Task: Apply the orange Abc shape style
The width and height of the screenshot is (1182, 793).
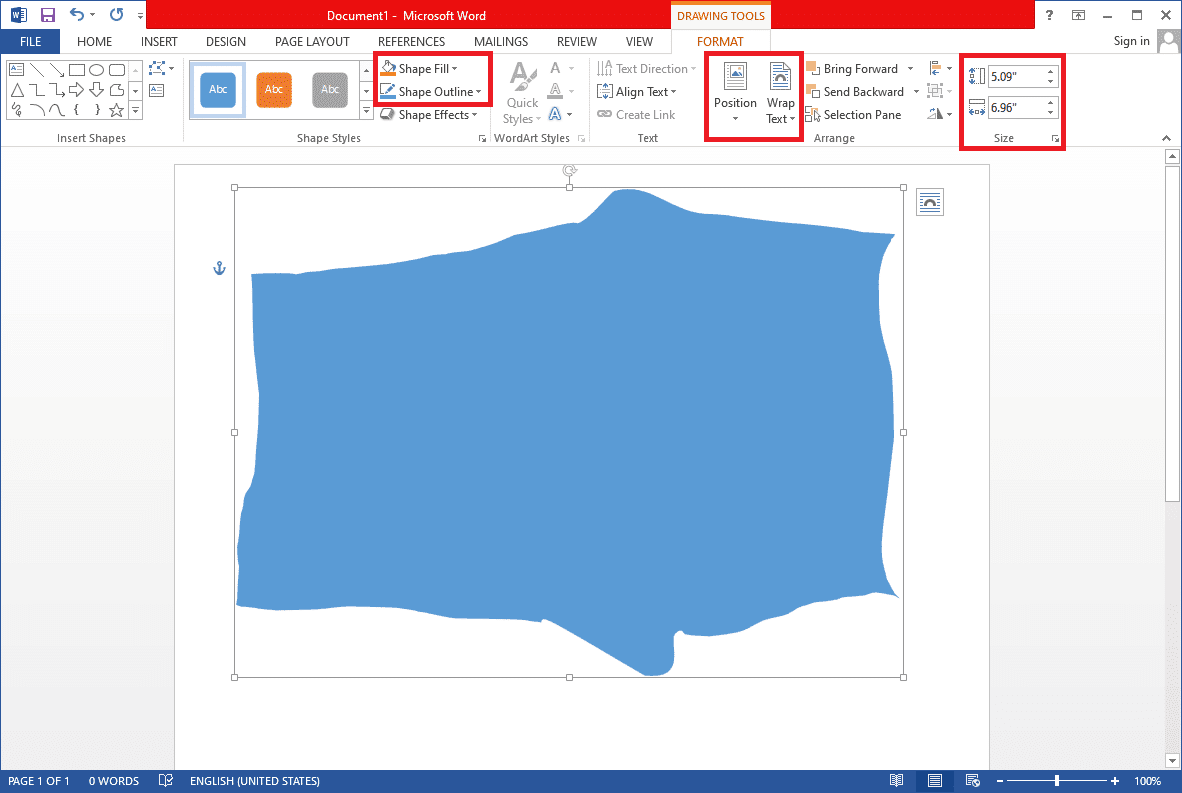Action: click(x=273, y=89)
